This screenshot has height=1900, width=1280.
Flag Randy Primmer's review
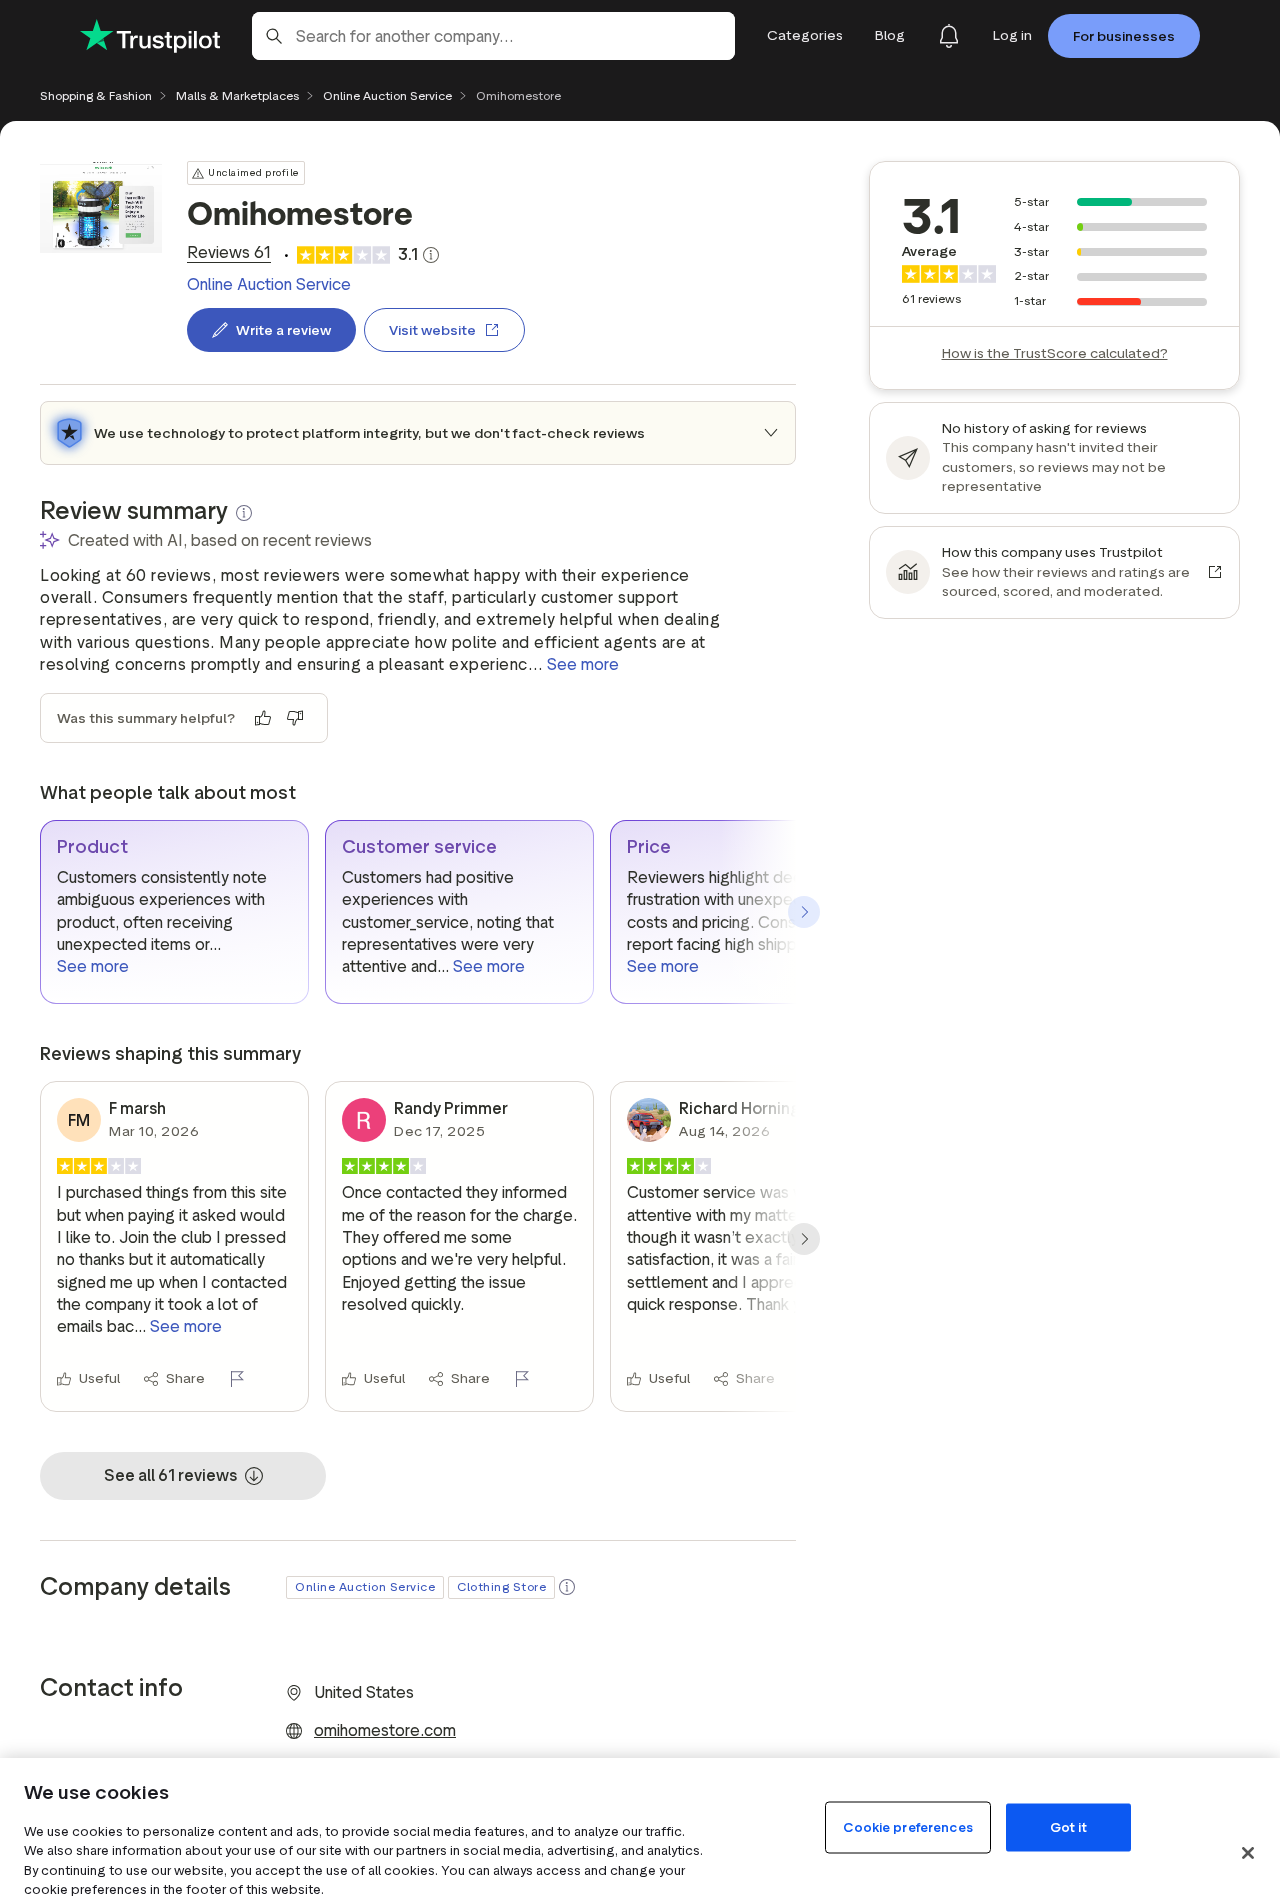522,1379
